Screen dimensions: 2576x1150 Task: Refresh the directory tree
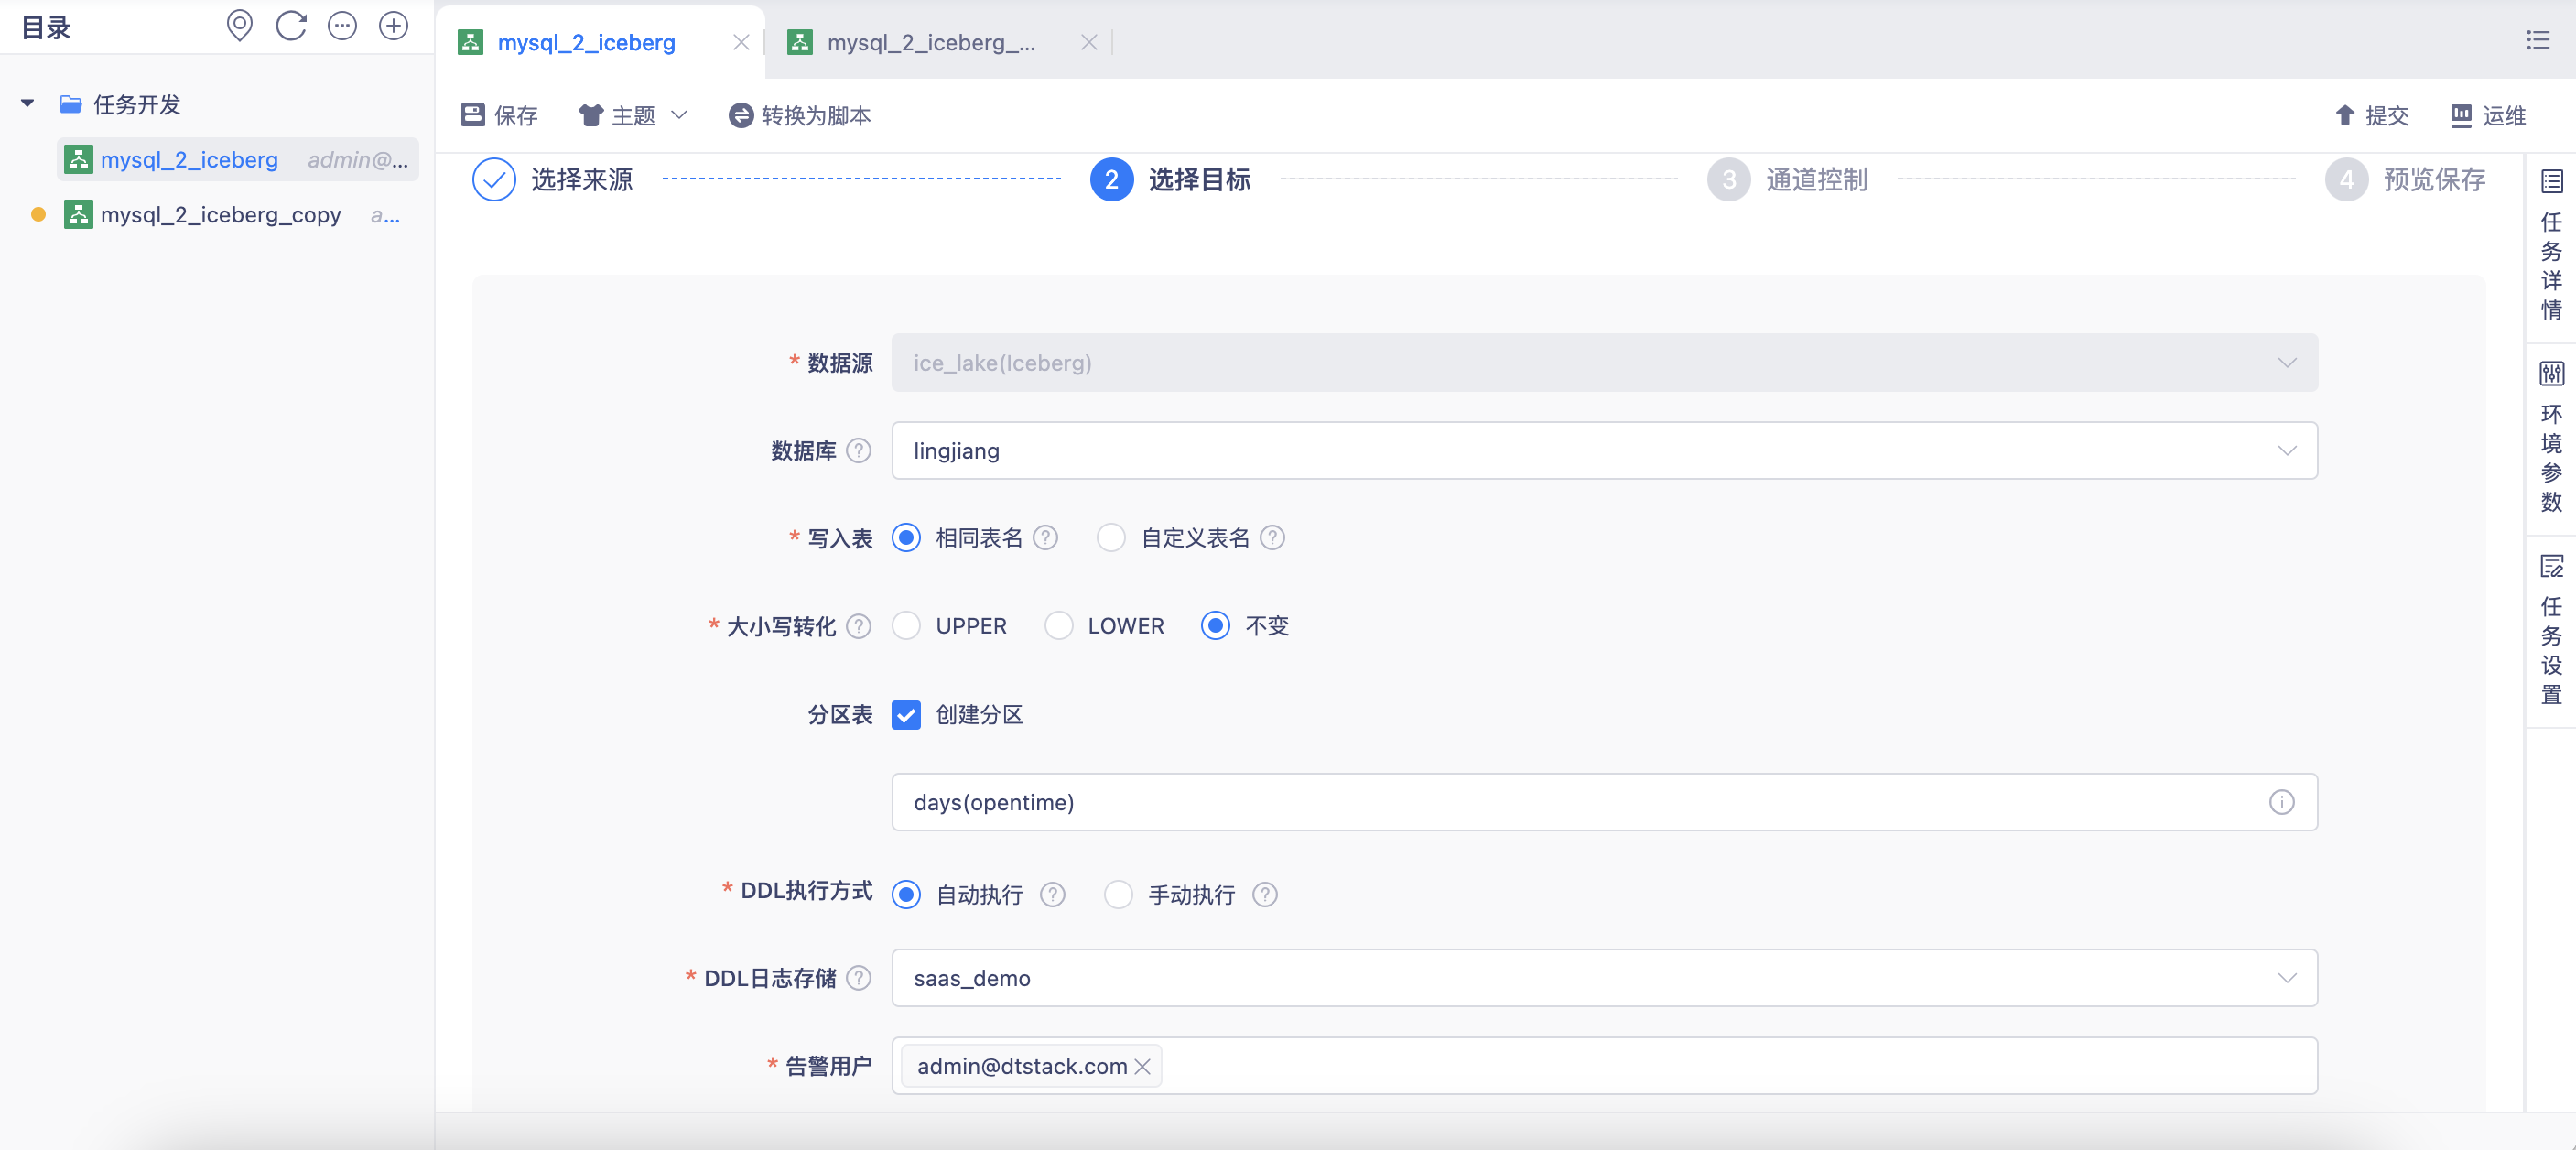(291, 26)
